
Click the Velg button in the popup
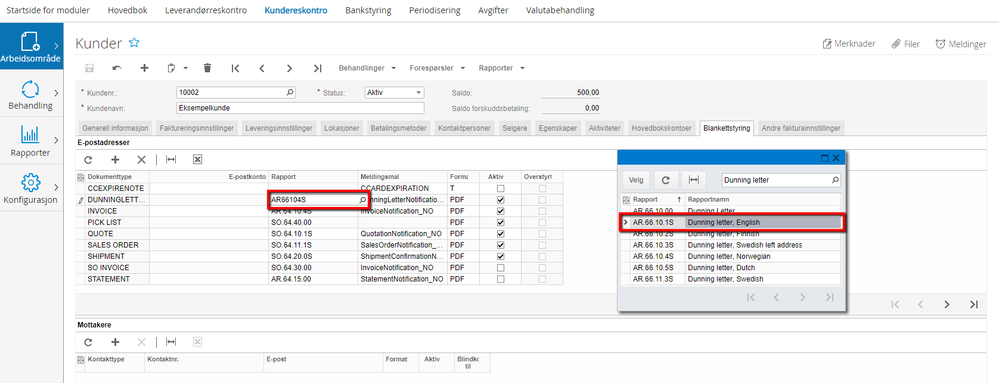click(636, 180)
